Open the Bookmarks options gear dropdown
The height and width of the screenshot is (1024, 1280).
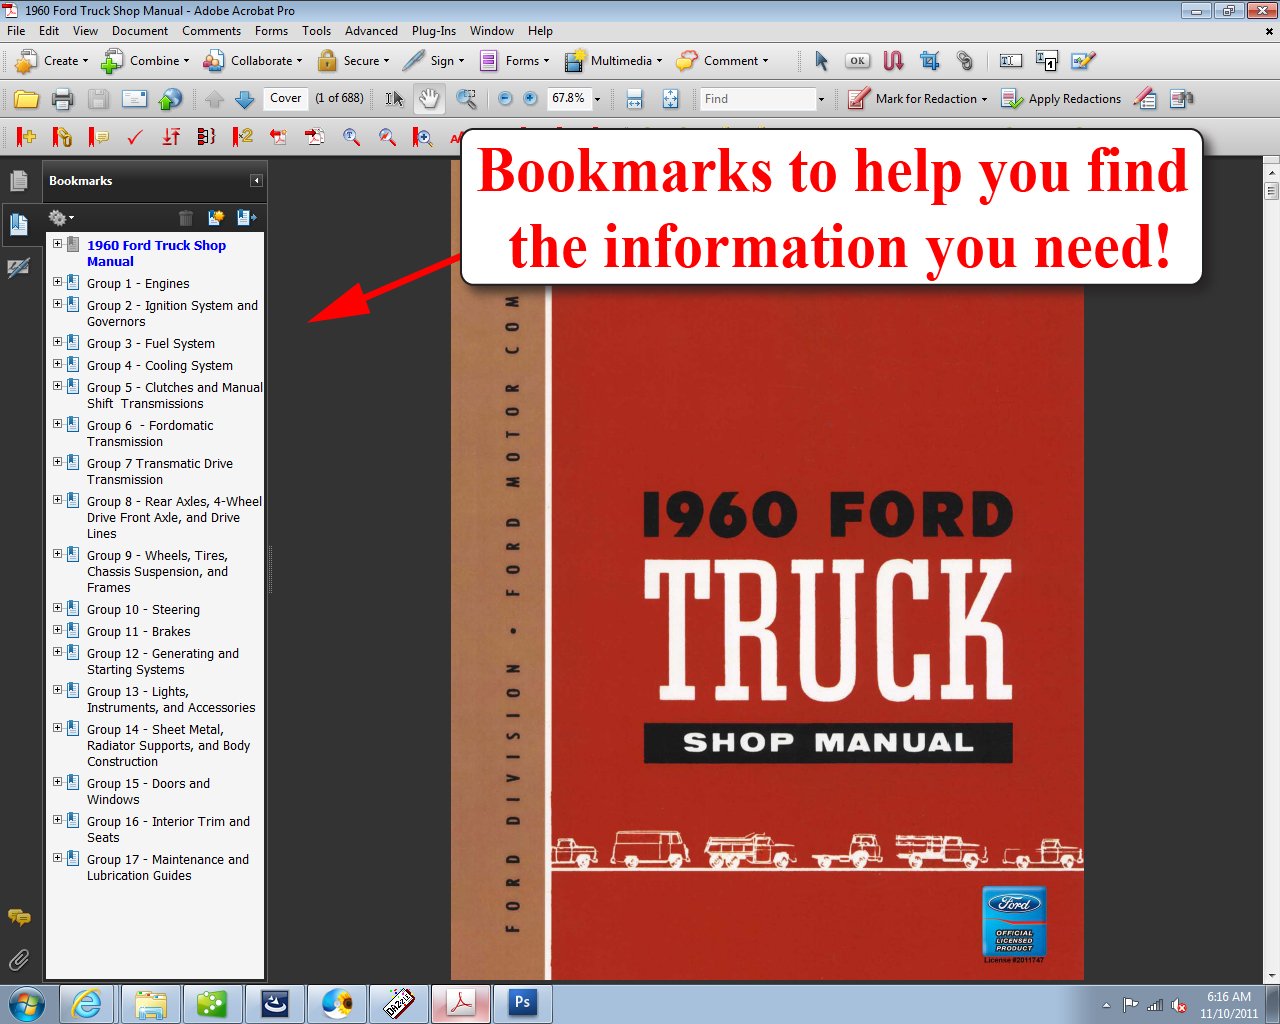60,217
